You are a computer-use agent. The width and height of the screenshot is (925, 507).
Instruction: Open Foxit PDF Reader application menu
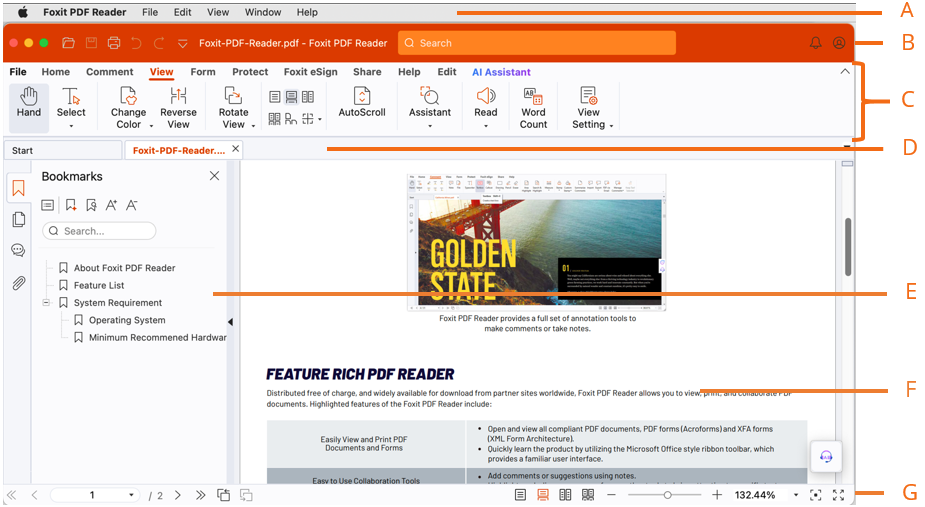(84, 12)
